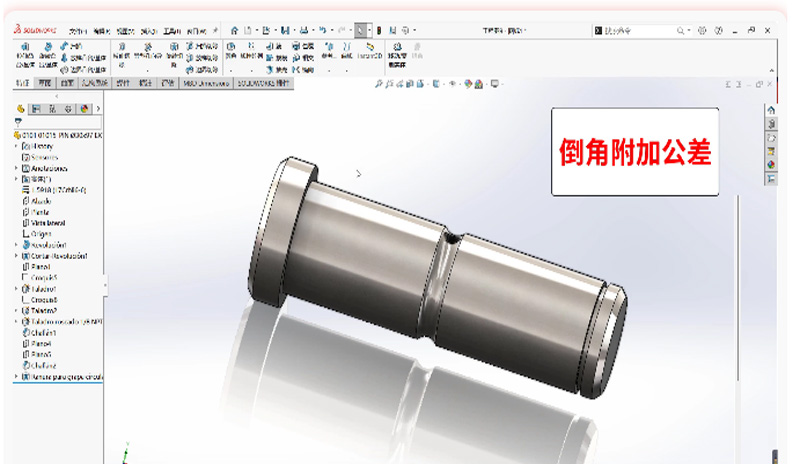
Task: Open Appearances, Scenes and Decals task pane tab
Action: (771, 165)
